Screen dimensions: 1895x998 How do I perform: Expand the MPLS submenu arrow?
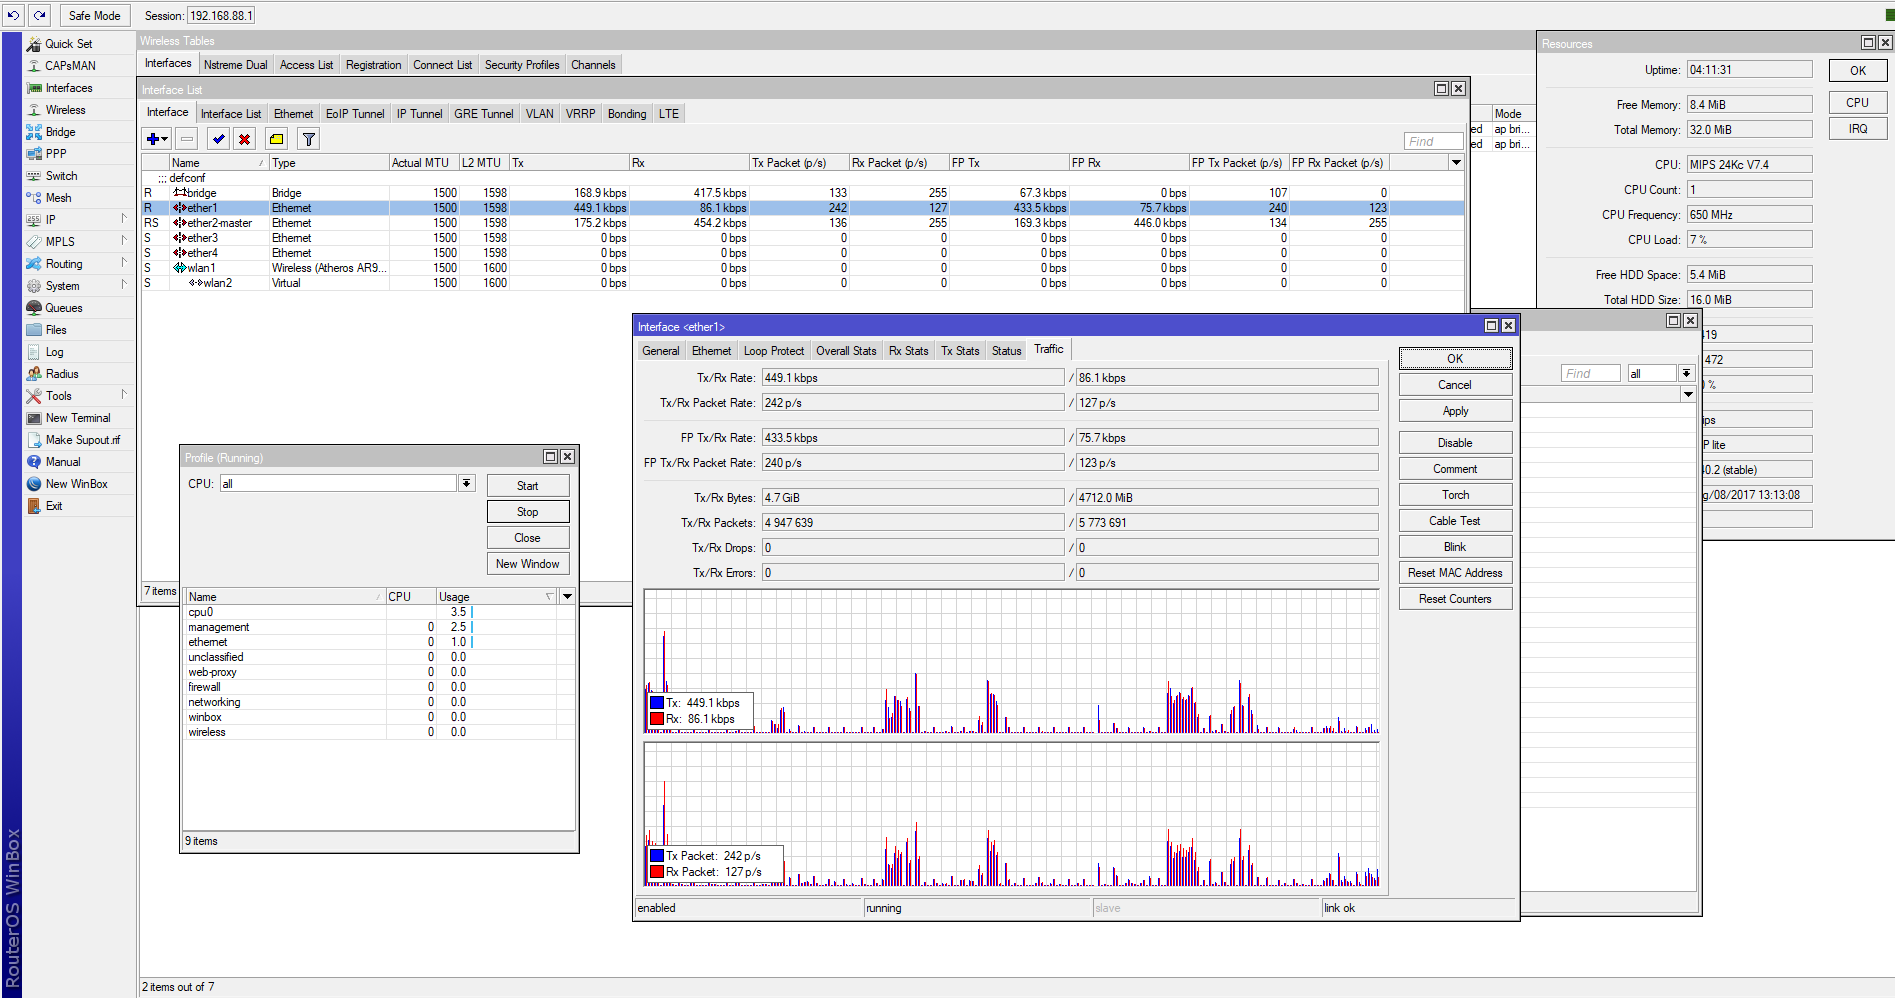click(124, 241)
